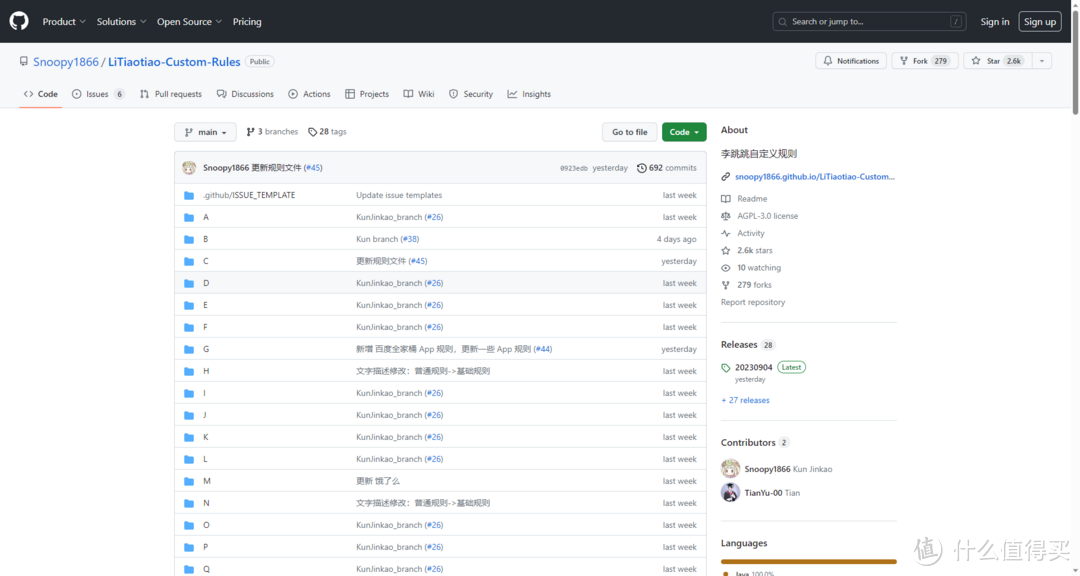The width and height of the screenshot is (1080, 576).
Task: Click the Go to file button
Action: click(x=630, y=132)
